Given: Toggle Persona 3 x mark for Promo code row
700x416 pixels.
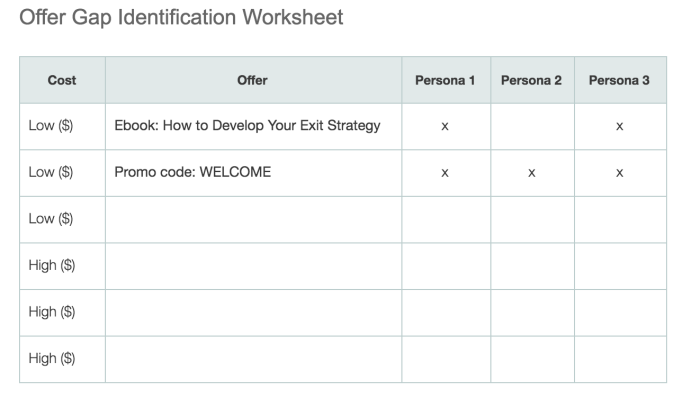Looking at the screenshot, I should (x=620, y=173).
